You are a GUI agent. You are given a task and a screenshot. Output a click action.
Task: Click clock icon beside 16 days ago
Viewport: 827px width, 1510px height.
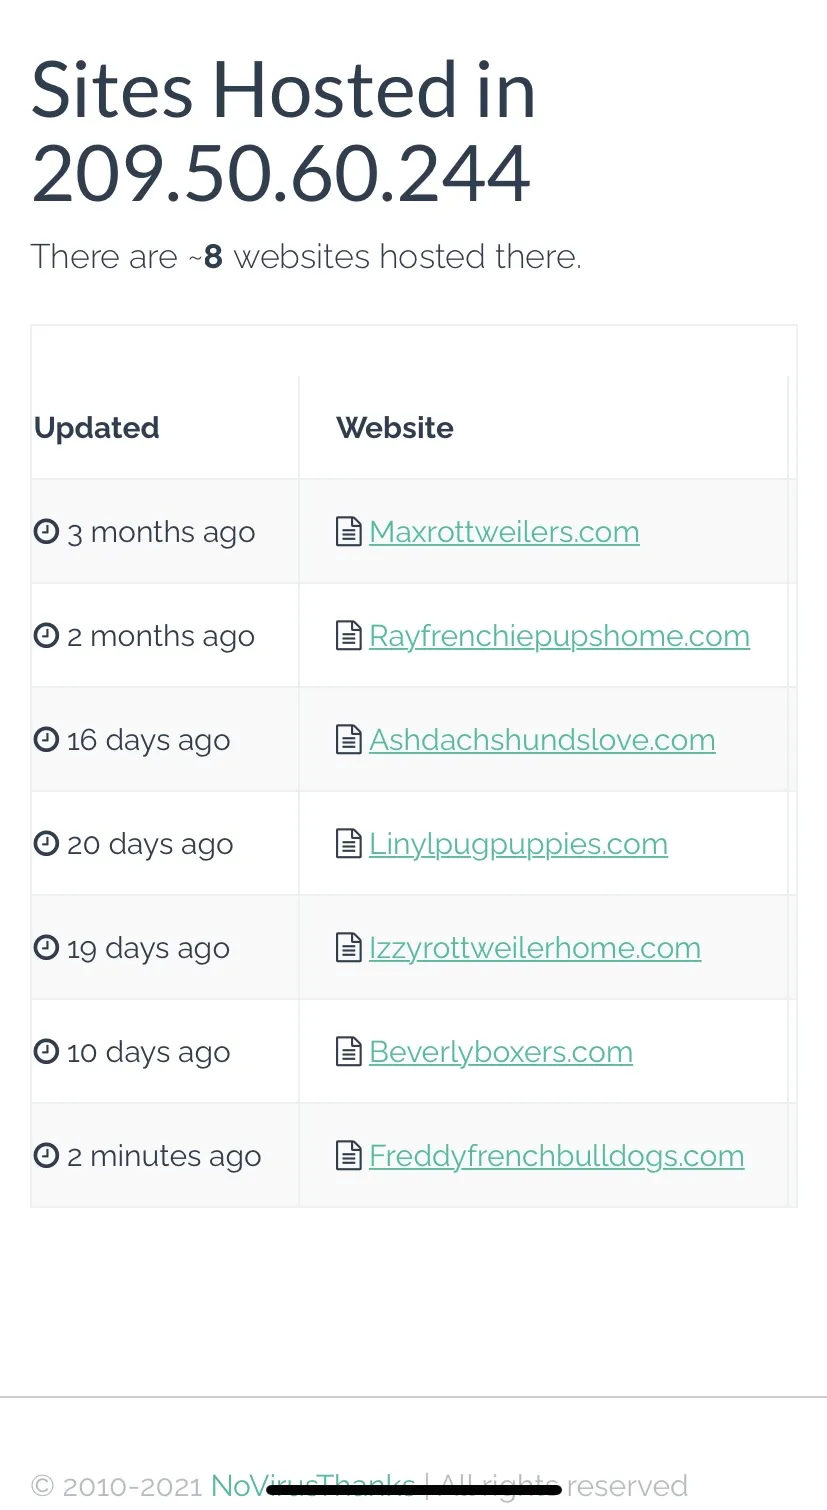pyautogui.click(x=47, y=739)
